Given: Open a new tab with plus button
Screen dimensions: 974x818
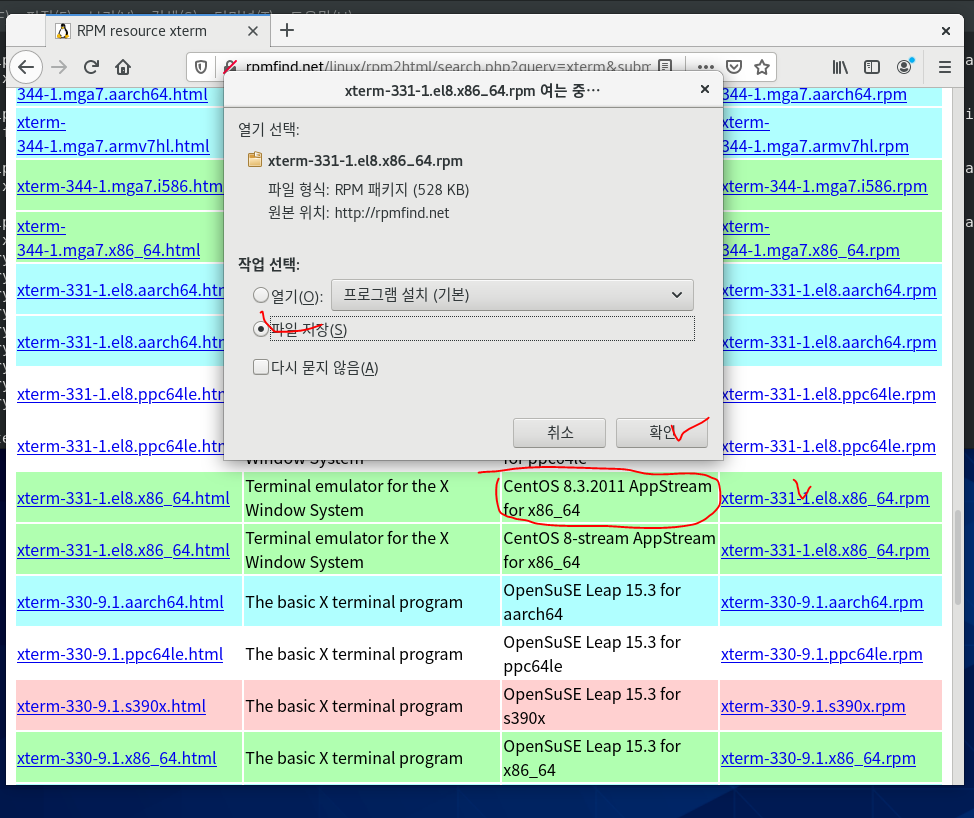Looking at the screenshot, I should pyautogui.click(x=287, y=30).
